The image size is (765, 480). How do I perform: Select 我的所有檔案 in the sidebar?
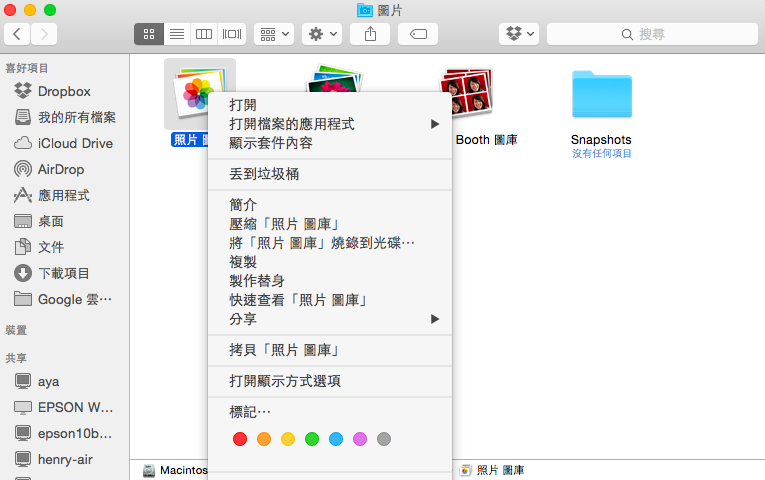tap(64, 117)
